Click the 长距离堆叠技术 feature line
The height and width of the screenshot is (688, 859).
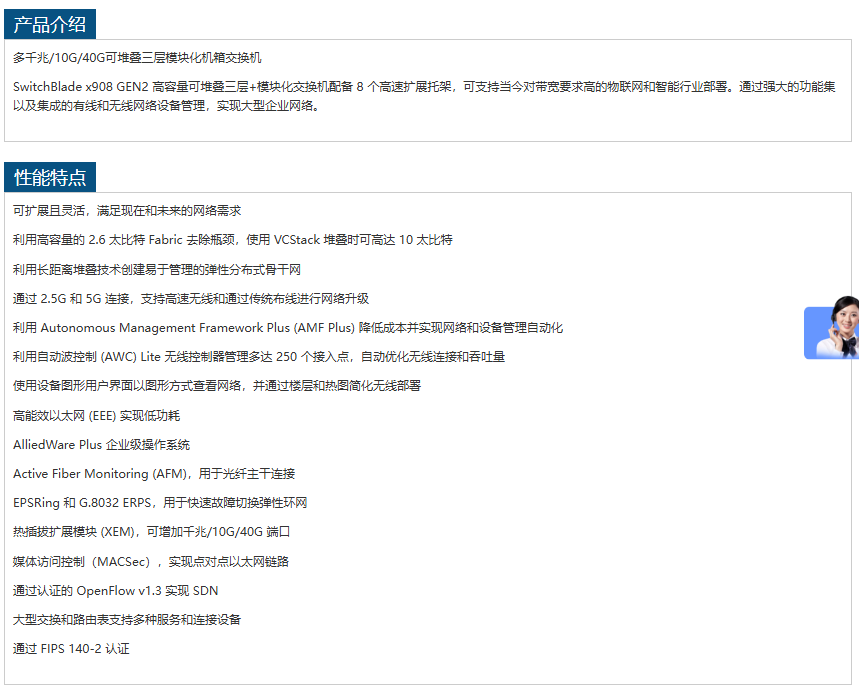[157, 270]
